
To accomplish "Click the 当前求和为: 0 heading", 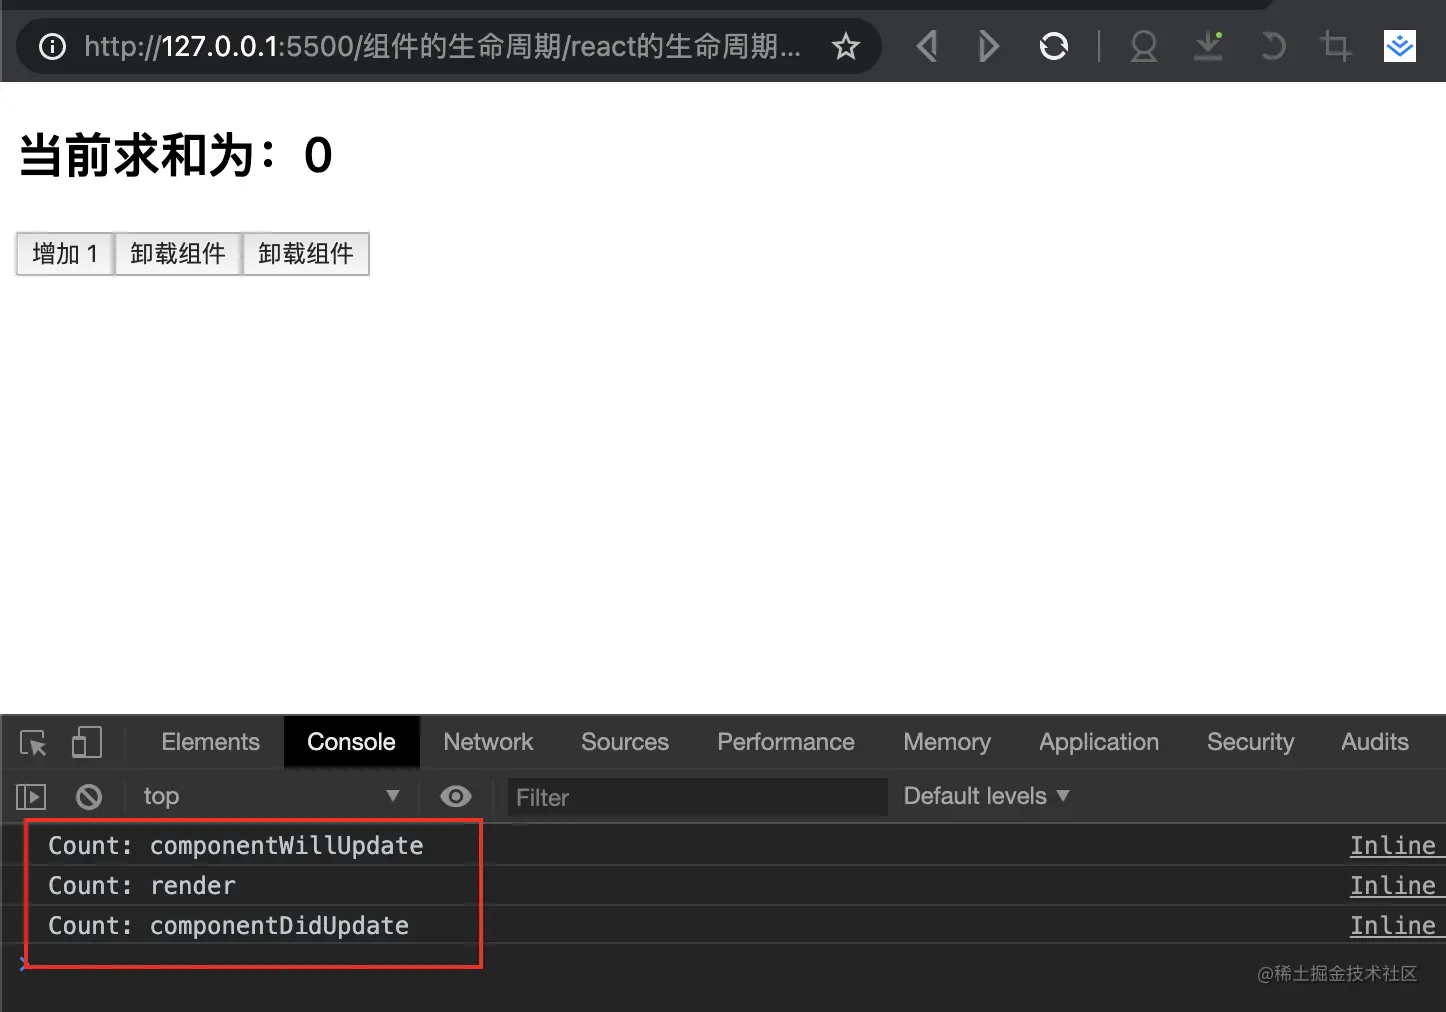I will (176, 156).
